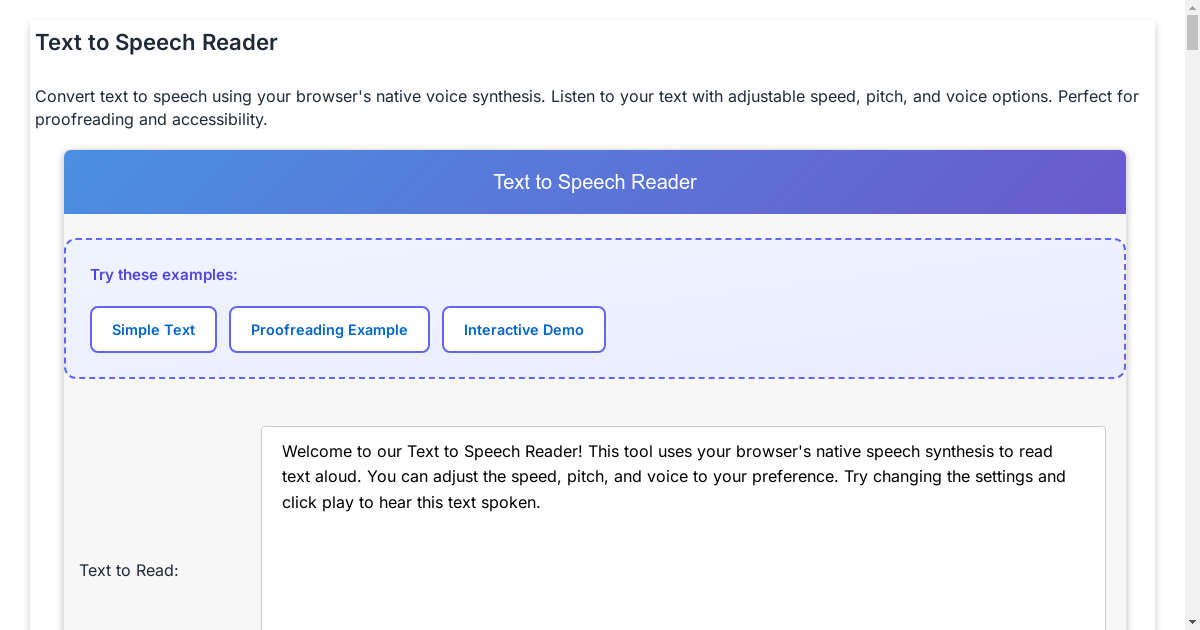Screen dimensions: 1200x630
Task: Start the Interactive Demo example
Action: point(523,330)
